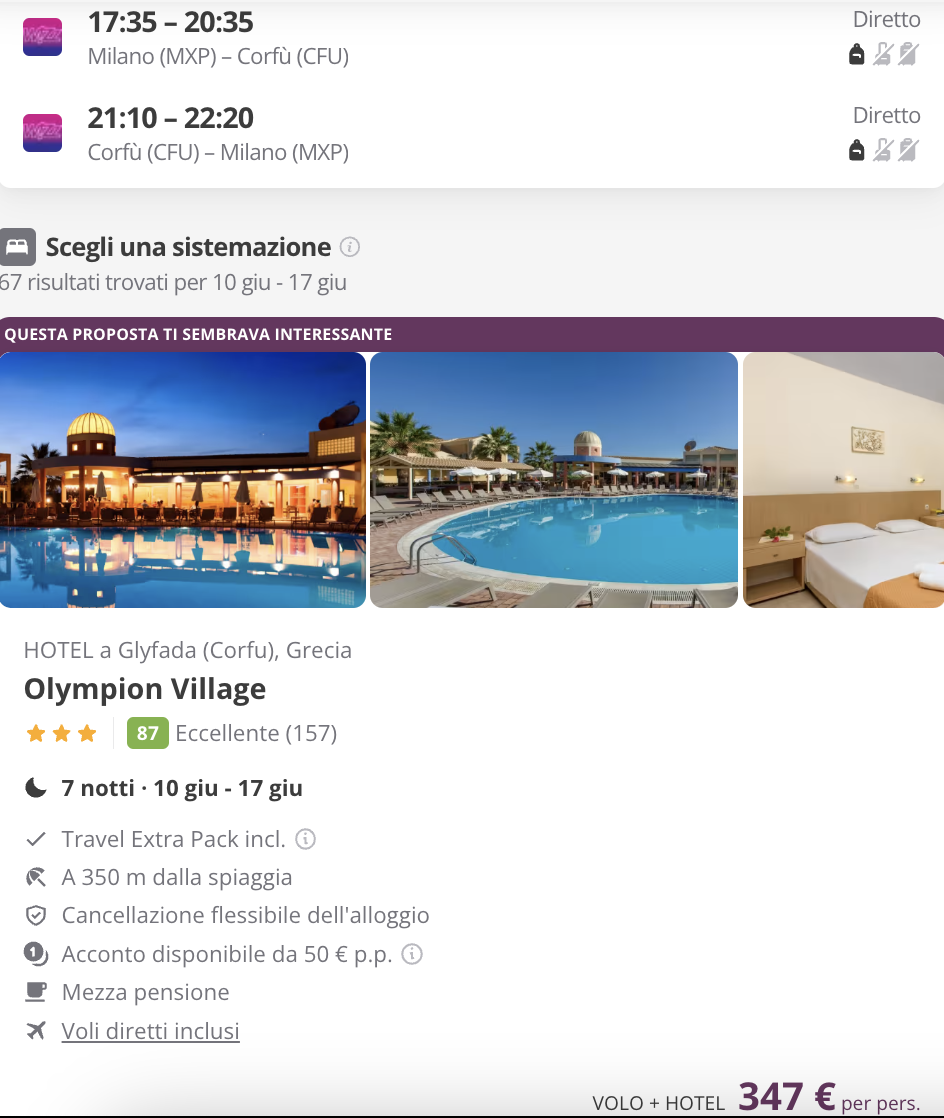View the night-time pool photo
Image resolution: width=944 pixels, height=1118 pixels.
tap(183, 480)
